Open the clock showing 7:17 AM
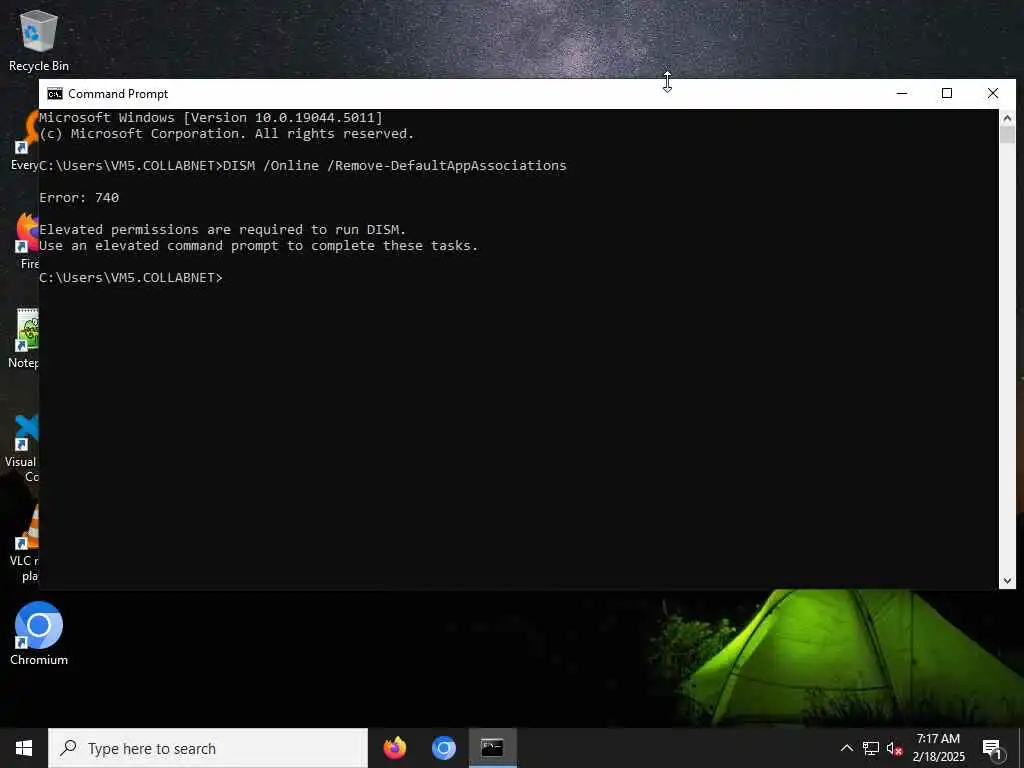The width and height of the screenshot is (1024, 768). pyautogui.click(x=938, y=748)
